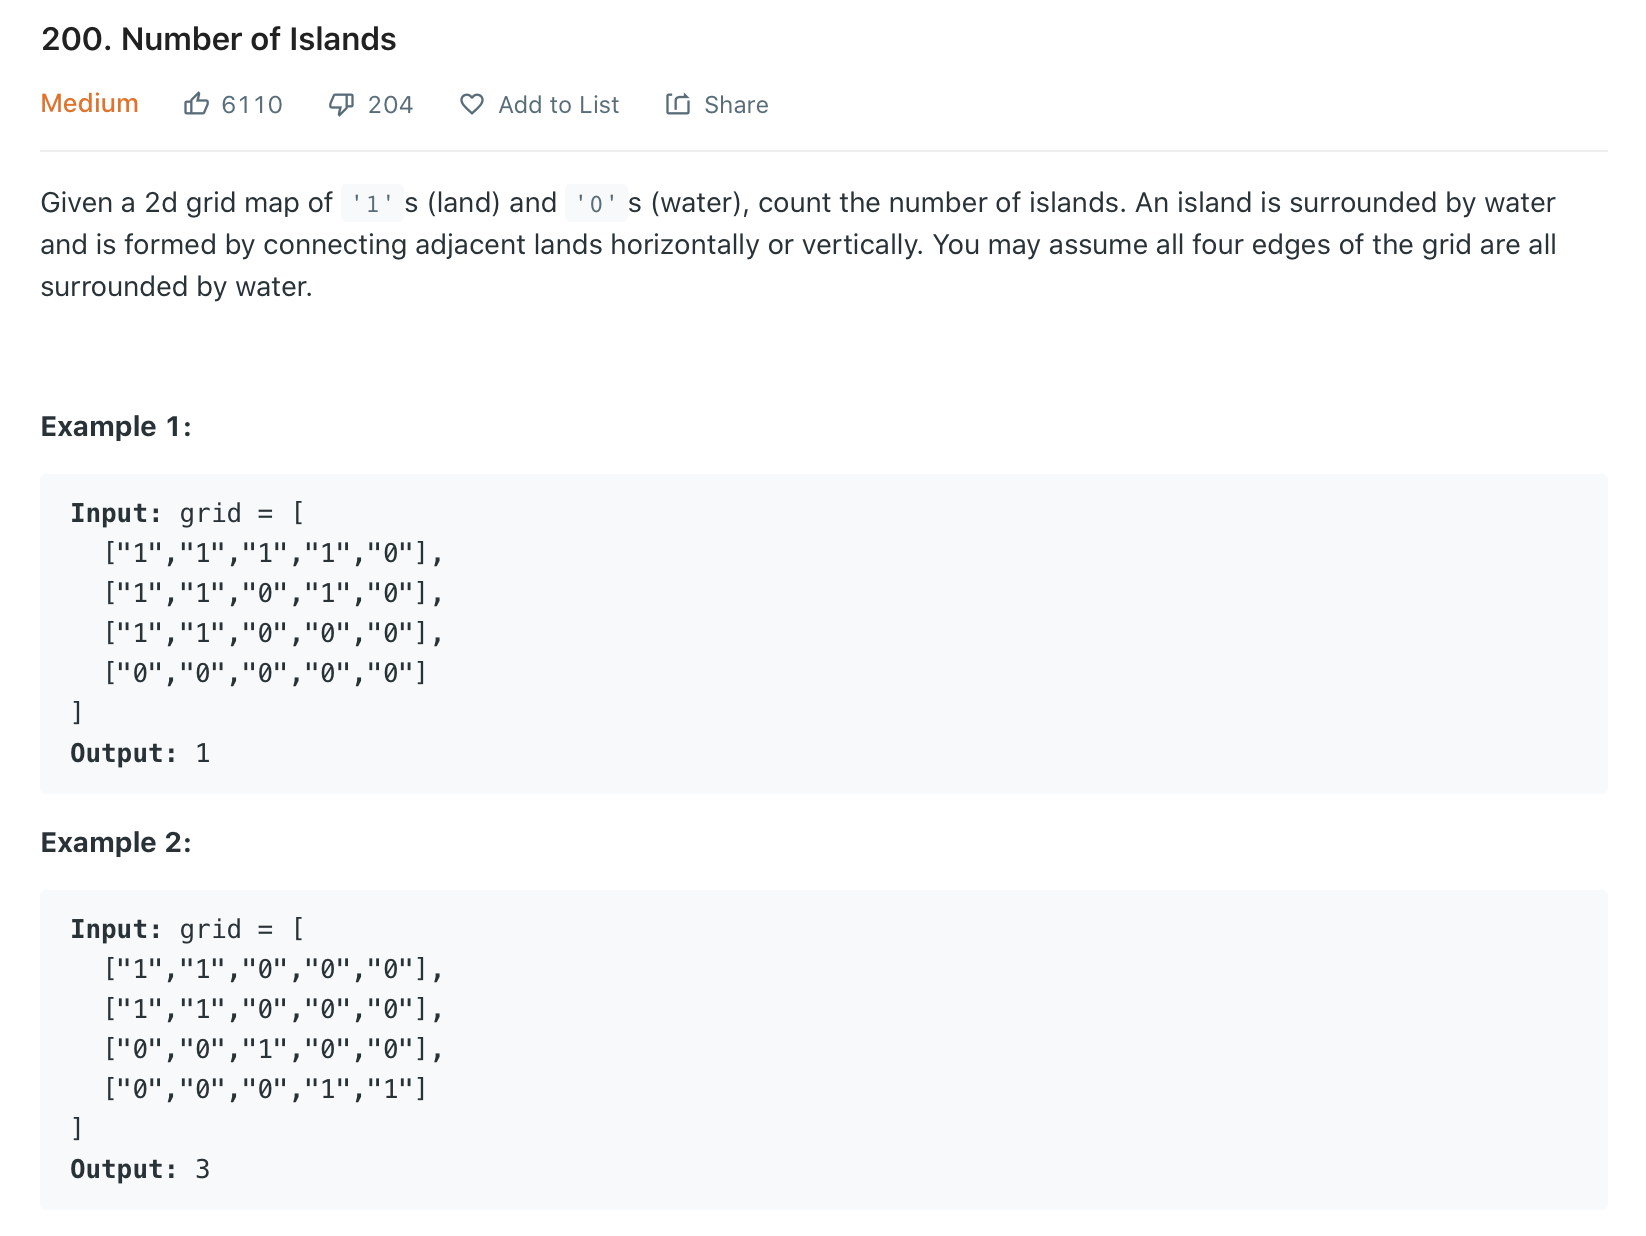Image resolution: width=1646 pixels, height=1236 pixels.
Task: Click the Example 1 heading
Action: [x=116, y=427]
